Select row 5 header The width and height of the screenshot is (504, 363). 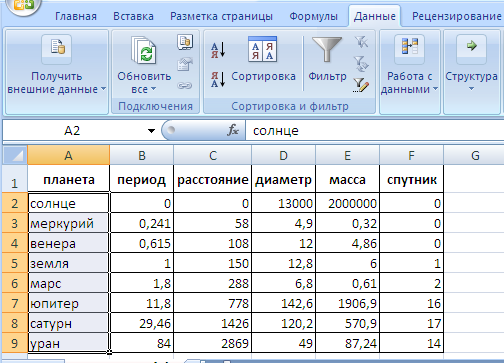tap(15, 263)
